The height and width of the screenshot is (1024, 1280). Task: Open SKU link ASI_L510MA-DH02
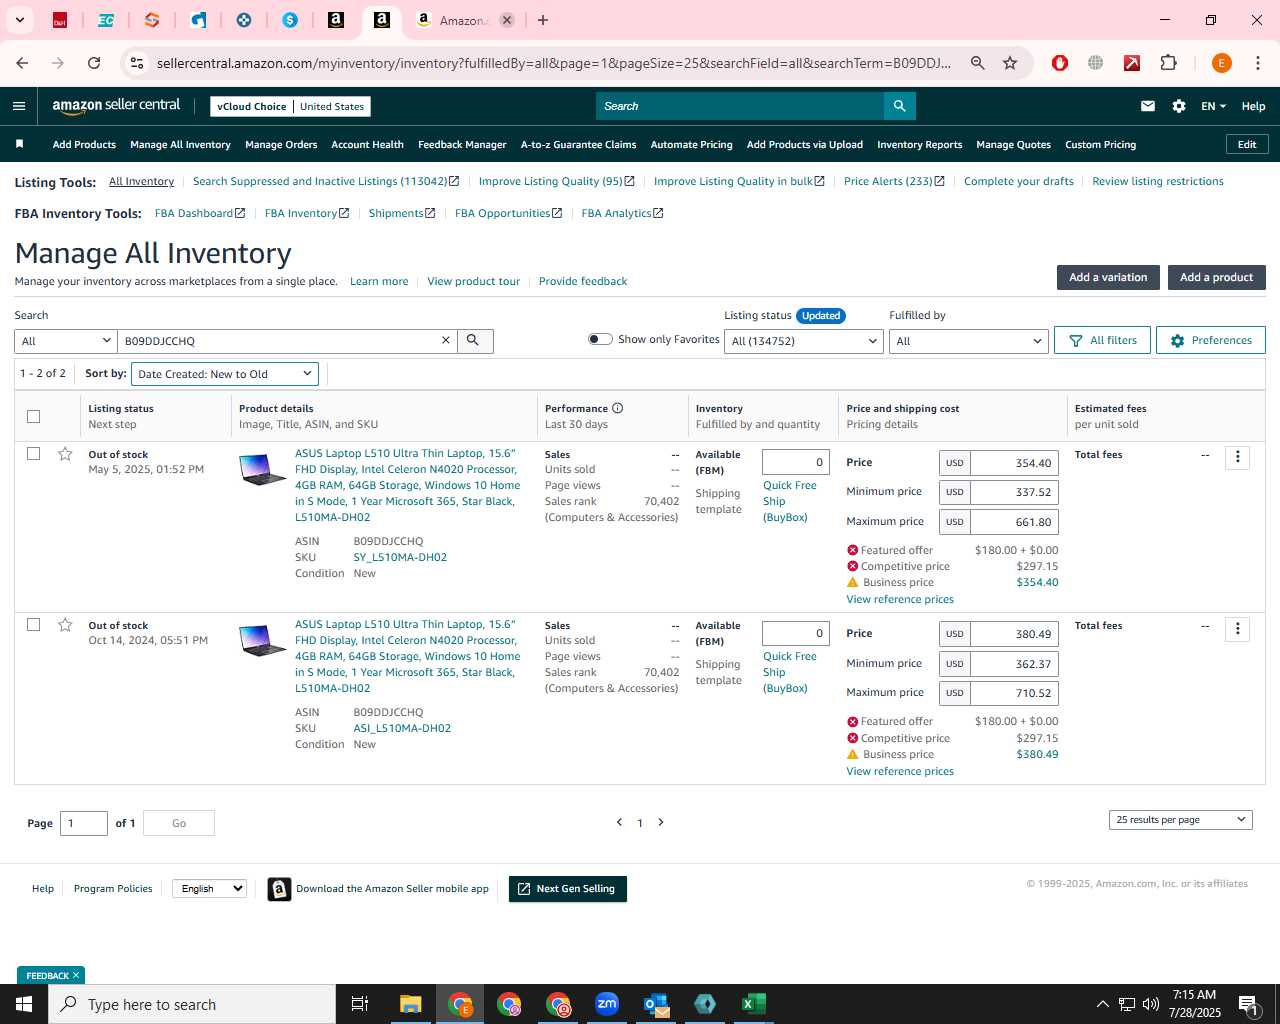(402, 729)
